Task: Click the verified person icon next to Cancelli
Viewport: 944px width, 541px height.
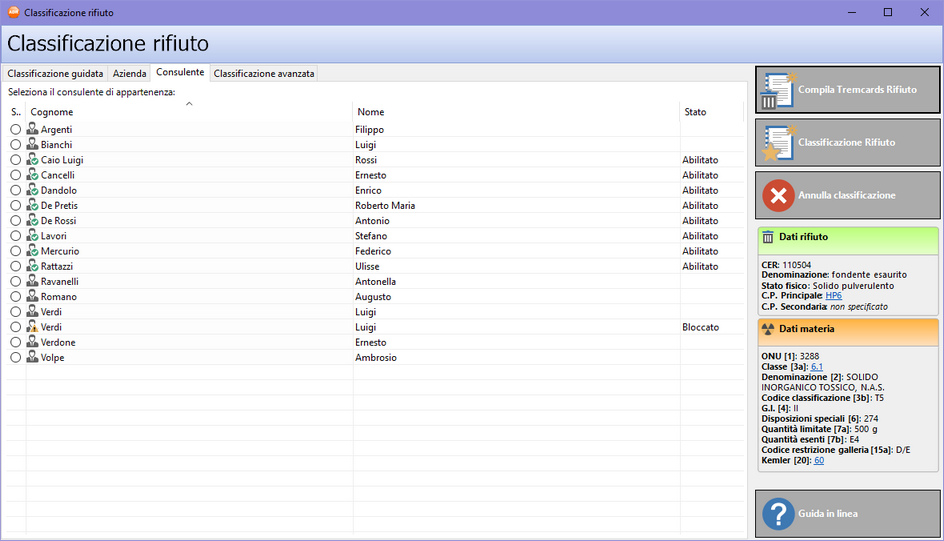Action: [x=32, y=175]
